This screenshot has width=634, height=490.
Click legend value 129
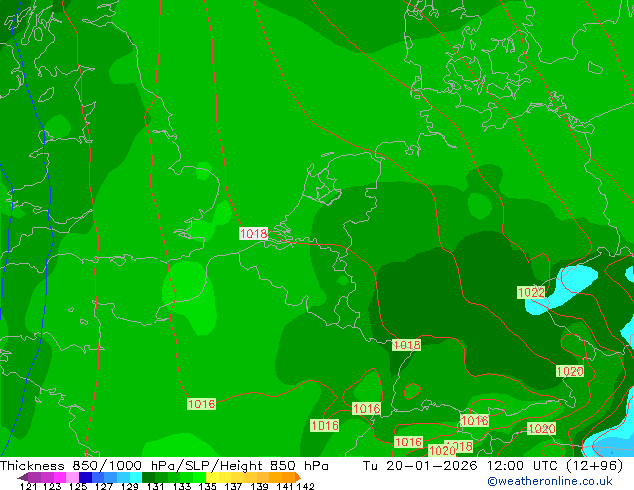click(x=130, y=486)
